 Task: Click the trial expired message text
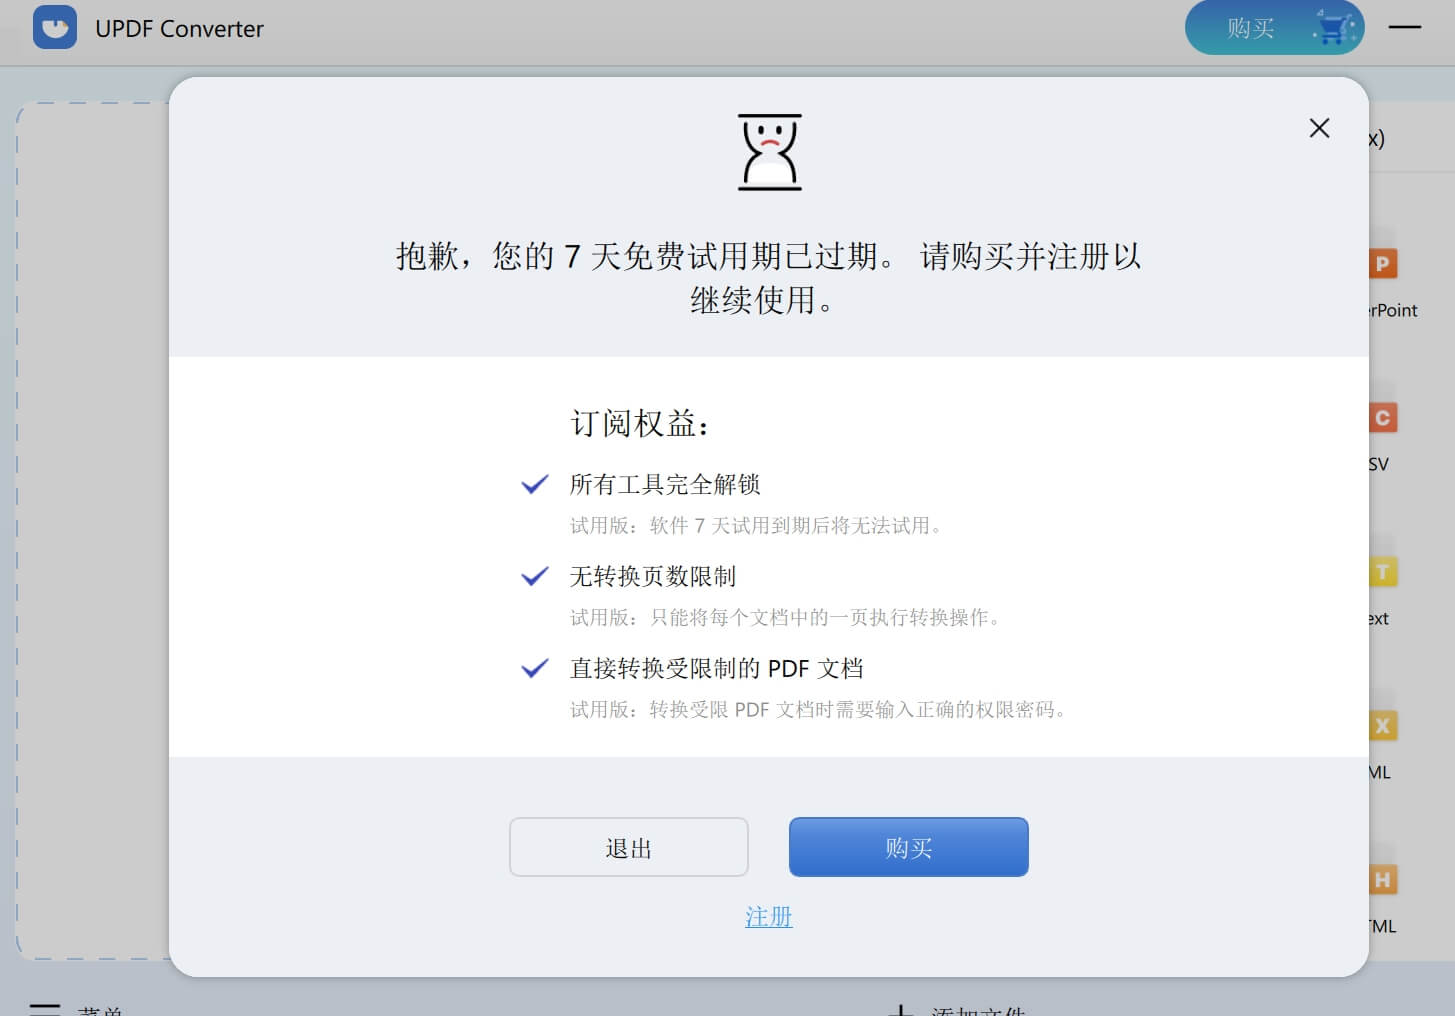768,277
